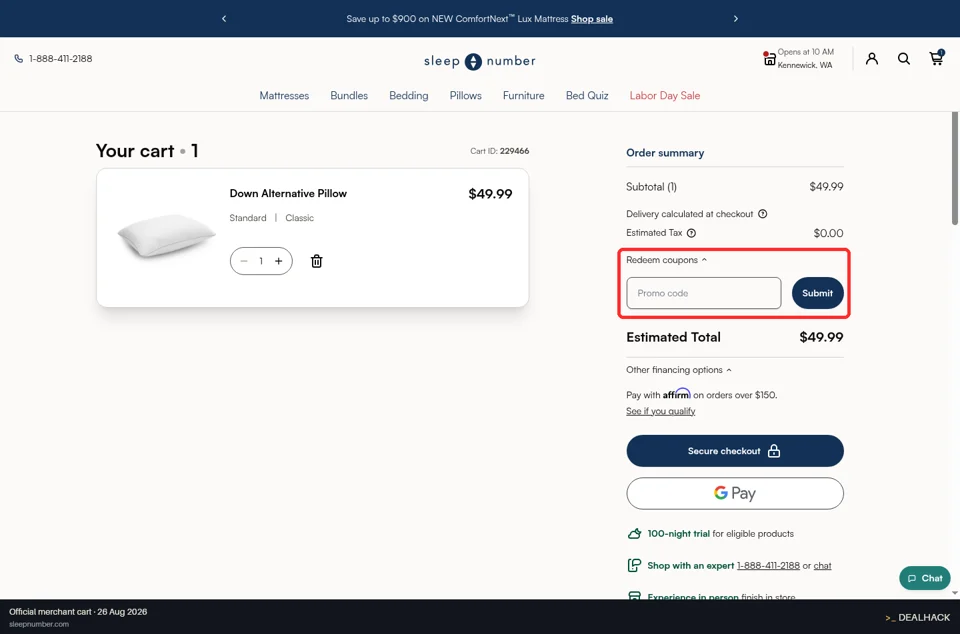This screenshot has width=960, height=634.
Task: Click the 100-night trial moon icon
Action: [634, 534]
